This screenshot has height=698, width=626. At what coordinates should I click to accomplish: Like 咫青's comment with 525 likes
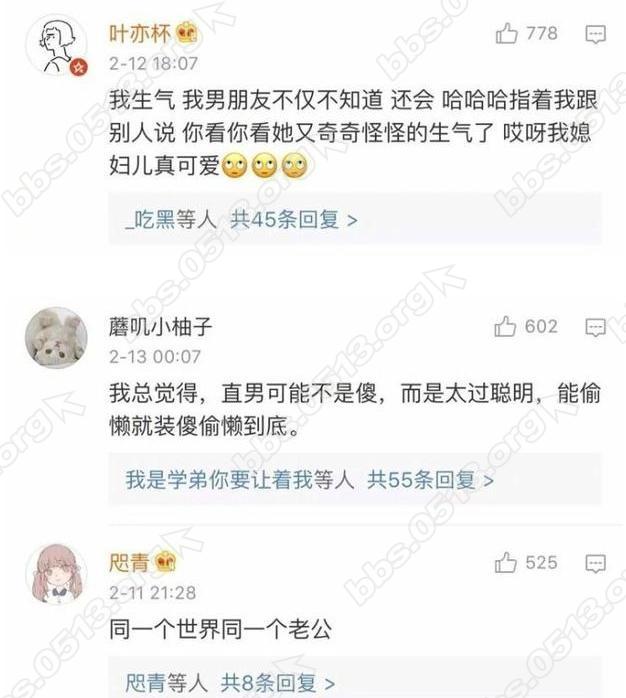pos(505,562)
